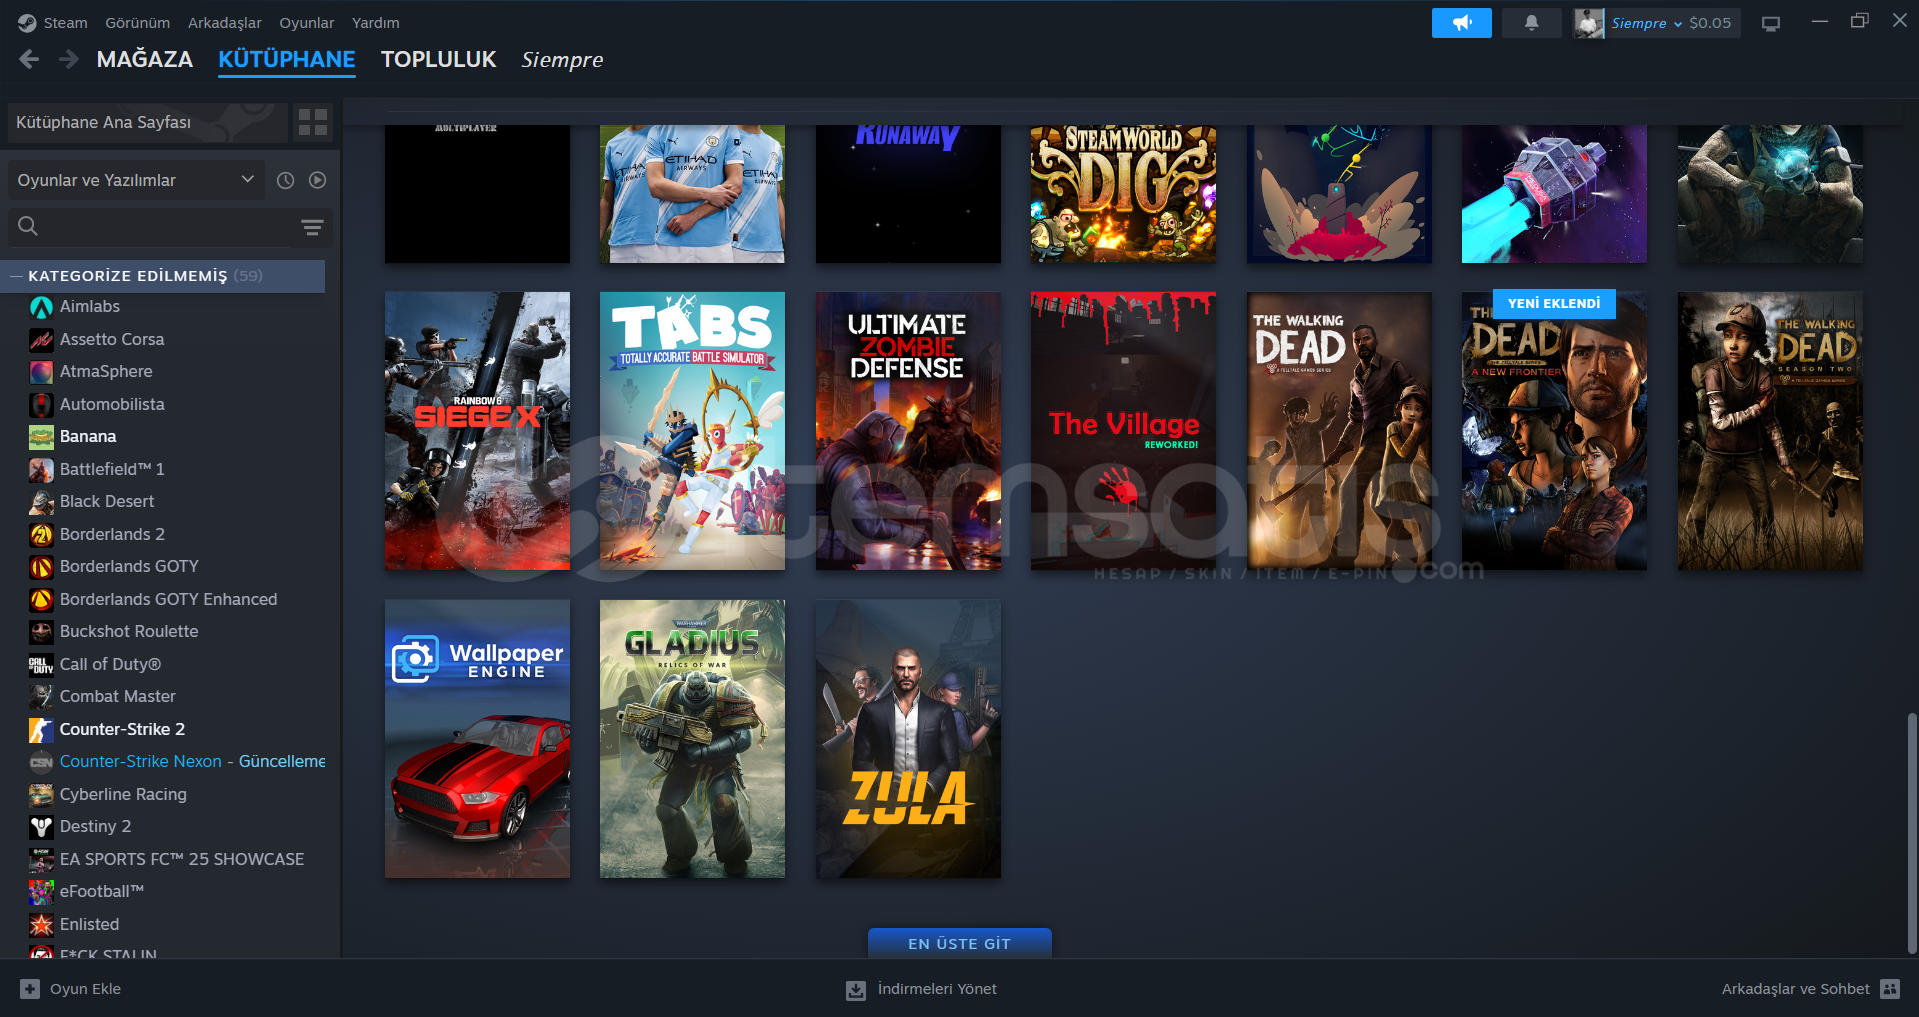Screen dimensions: 1919x1017
Task: Collapse the KATEGORİZE EDİLMEMİŞ category
Action: (x=16, y=276)
